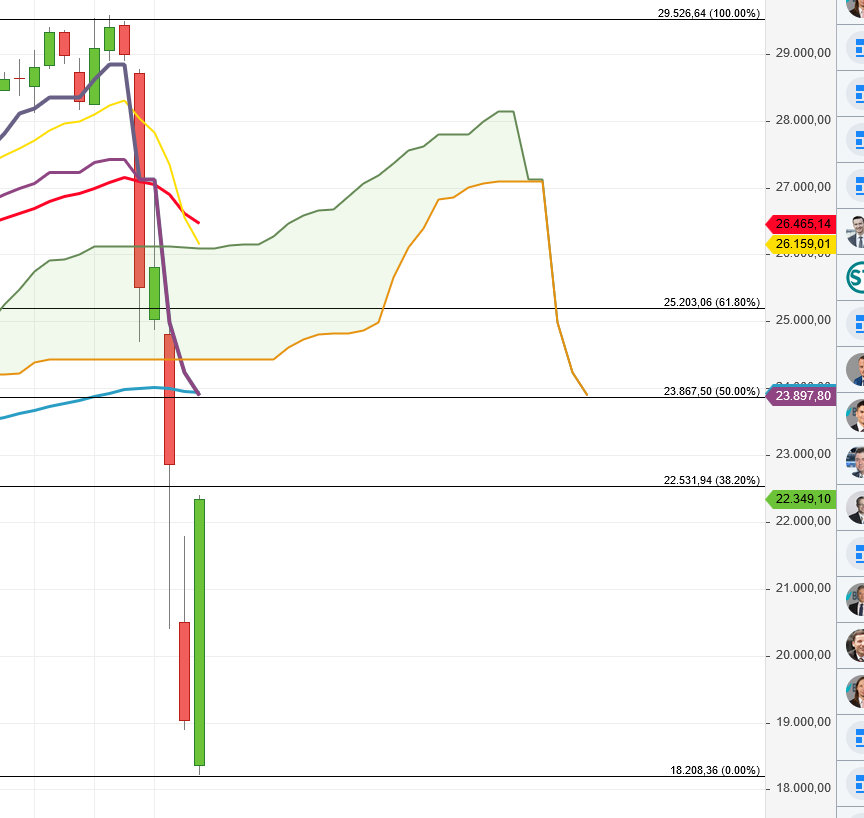
Task: Click the 25.000,00 axis label
Action: [803, 320]
